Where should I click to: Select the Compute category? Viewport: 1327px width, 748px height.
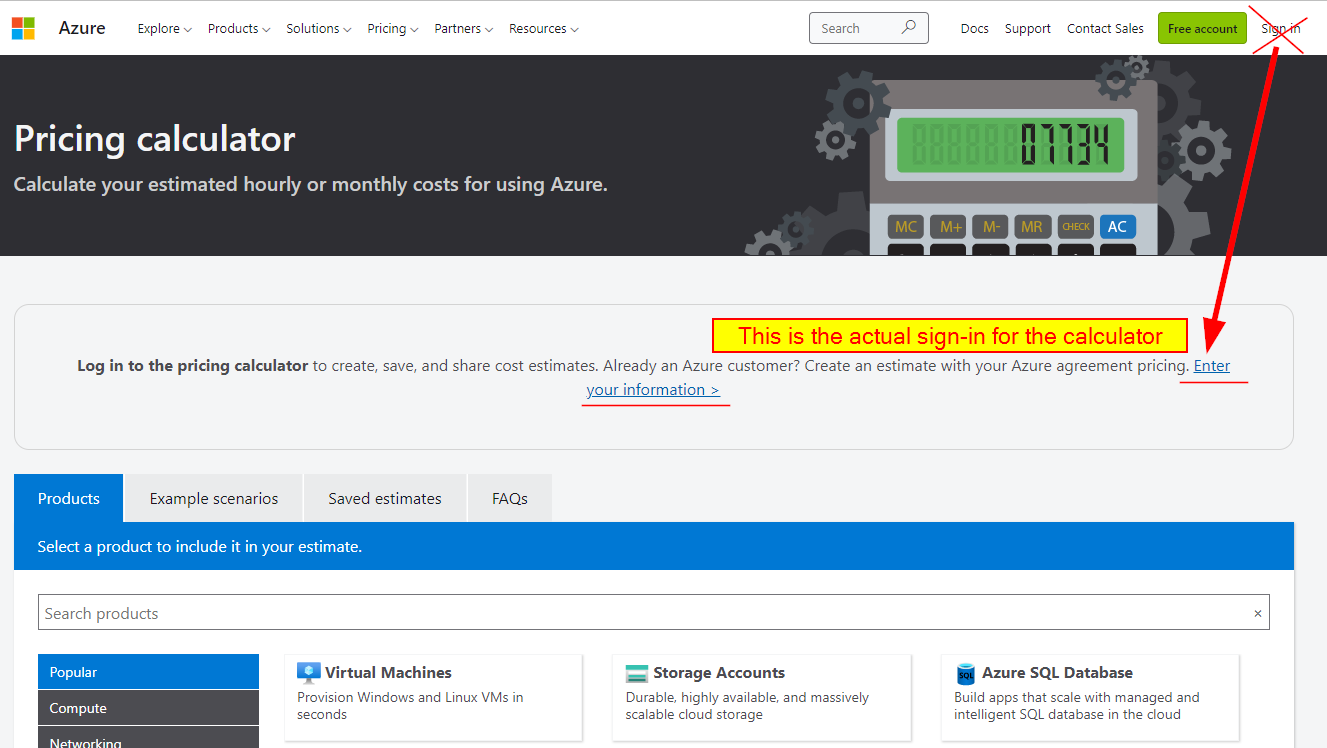148,708
